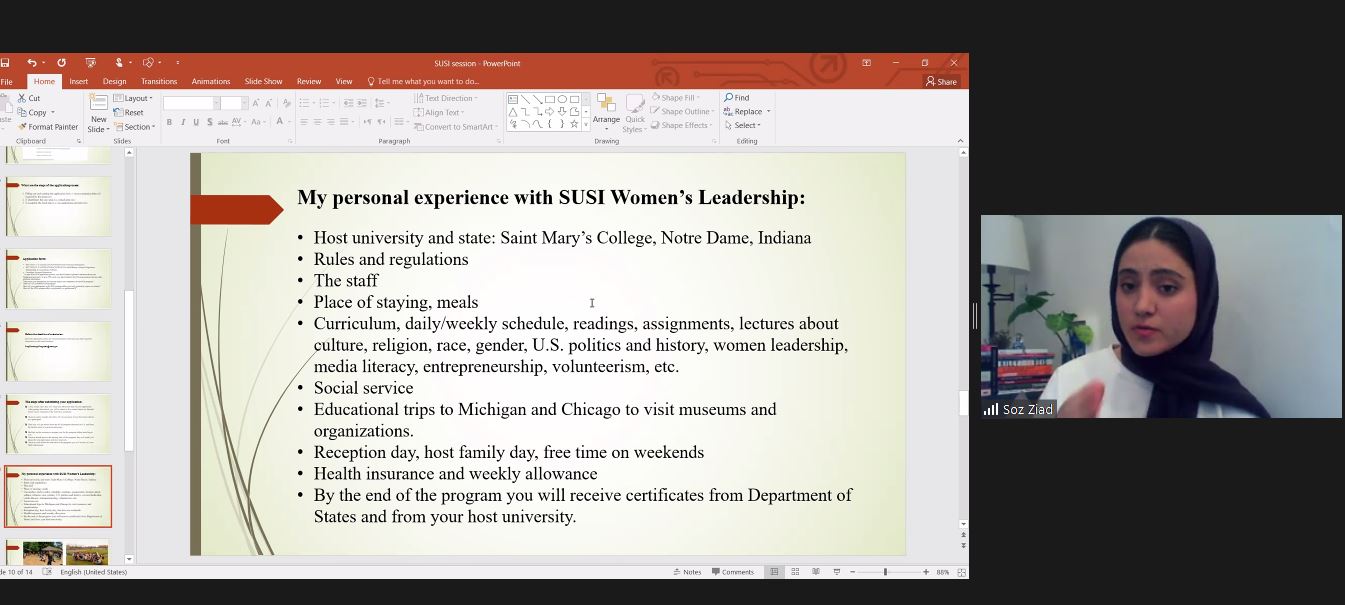The image size is (1345, 605).
Task: Open the Notes pane
Action: click(687, 572)
